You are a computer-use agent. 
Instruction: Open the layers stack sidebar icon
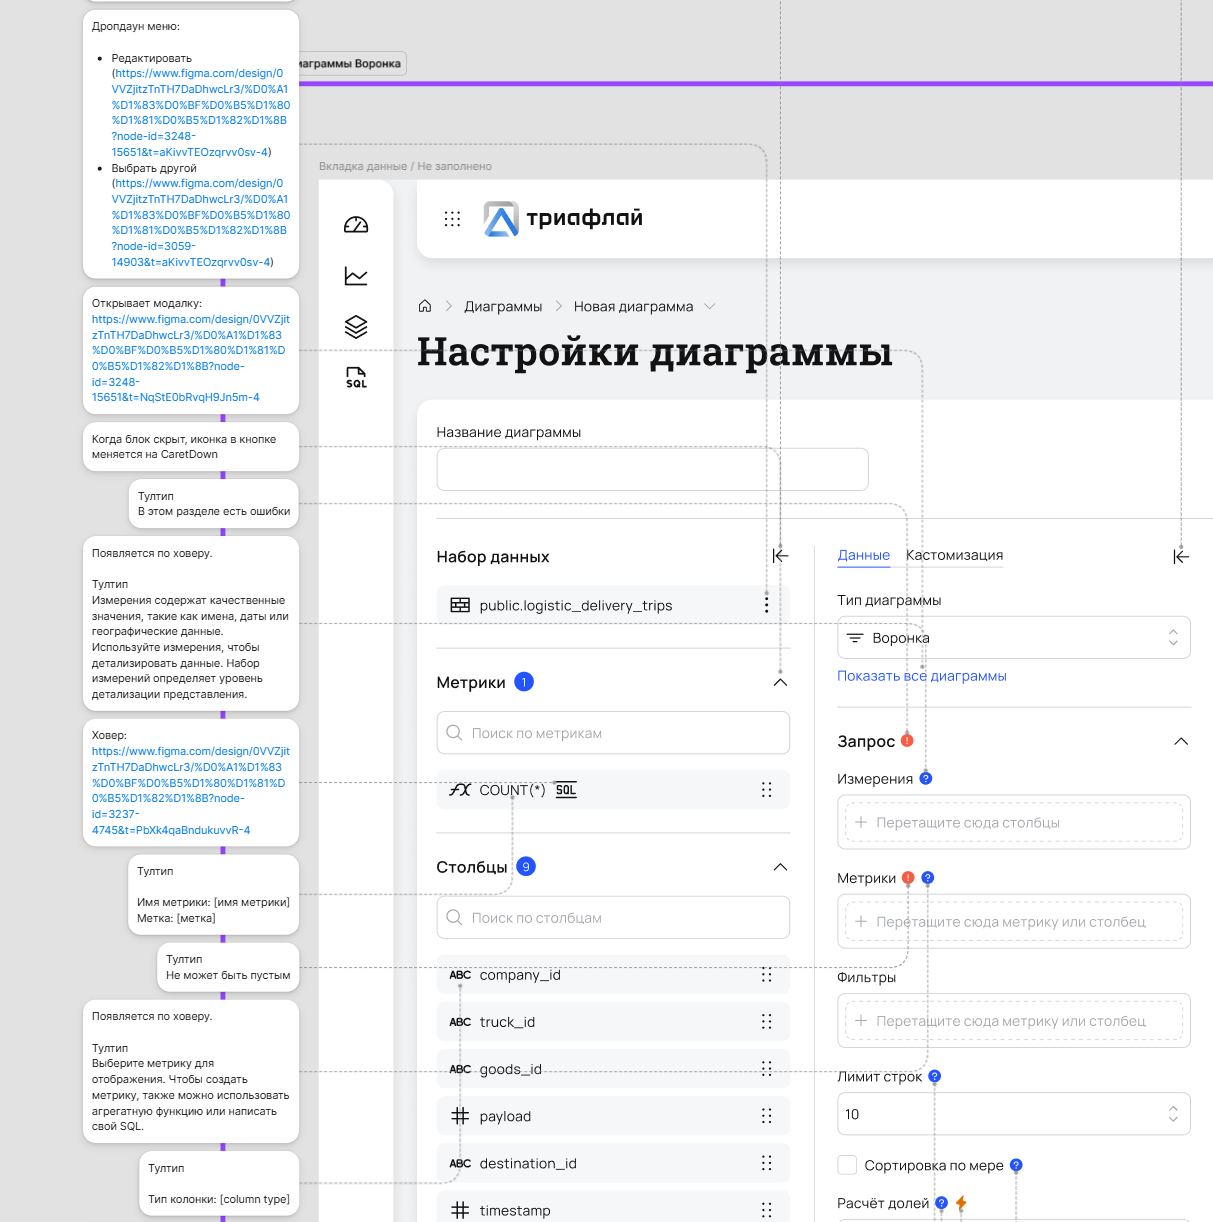click(x=356, y=327)
